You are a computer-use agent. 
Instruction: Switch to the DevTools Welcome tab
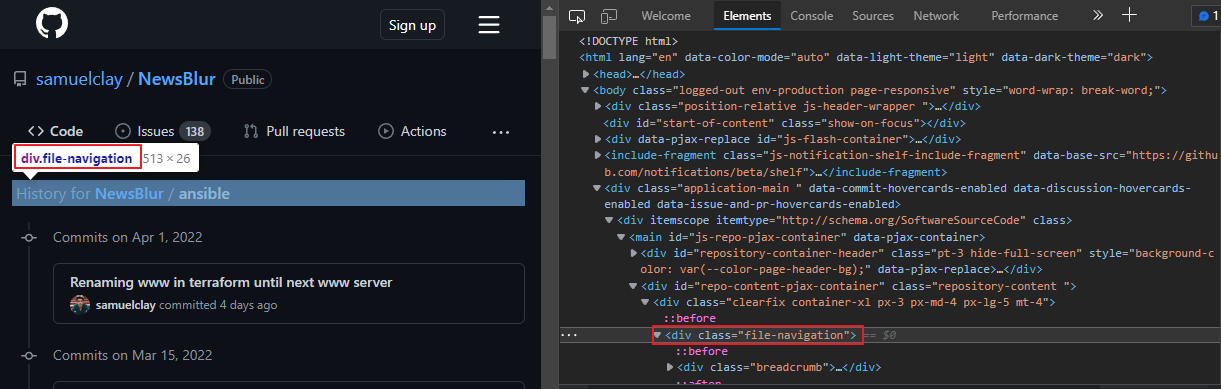pyautogui.click(x=666, y=16)
